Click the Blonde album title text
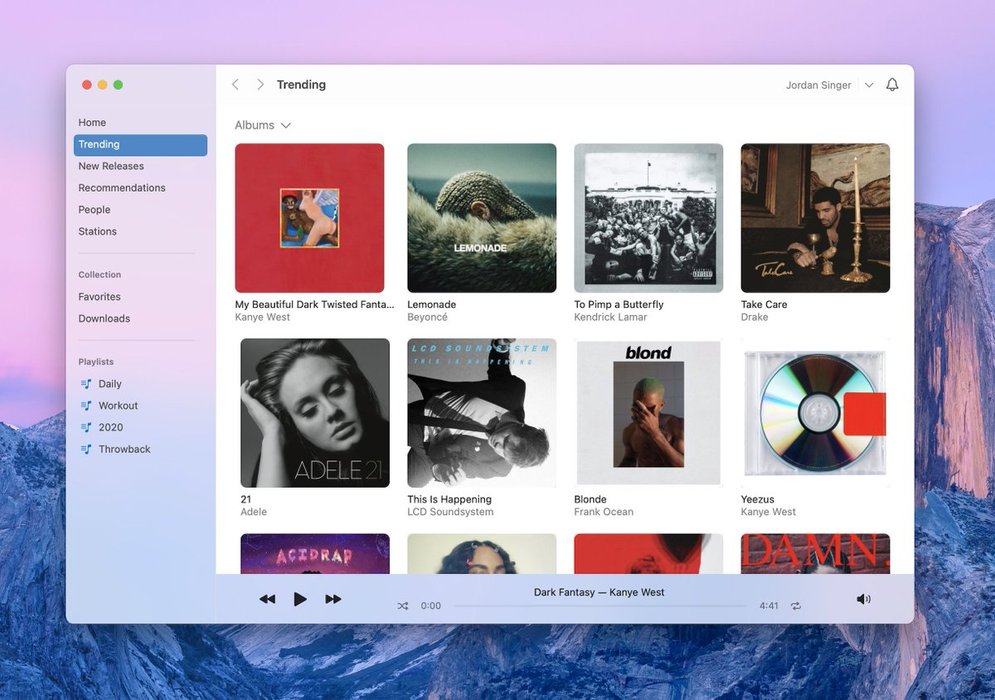Screen dimensions: 995x700 point(590,499)
